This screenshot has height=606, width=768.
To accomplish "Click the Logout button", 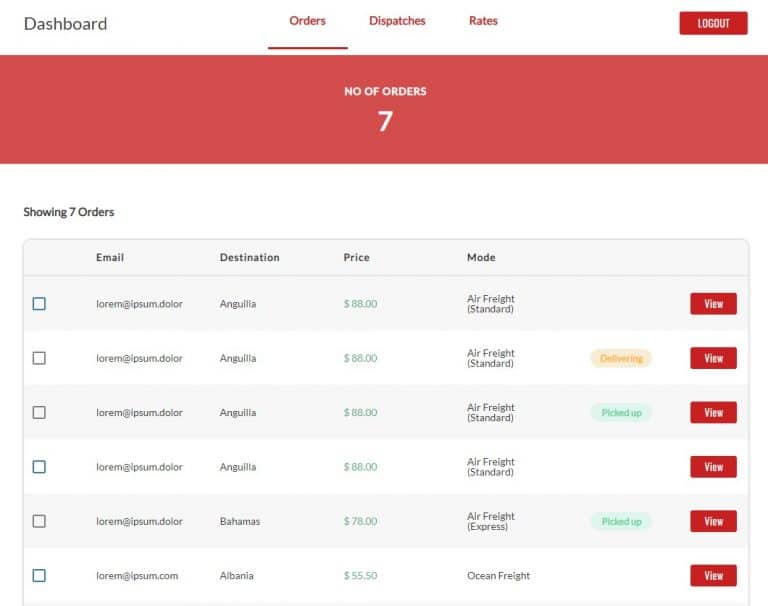I will click(713, 23).
